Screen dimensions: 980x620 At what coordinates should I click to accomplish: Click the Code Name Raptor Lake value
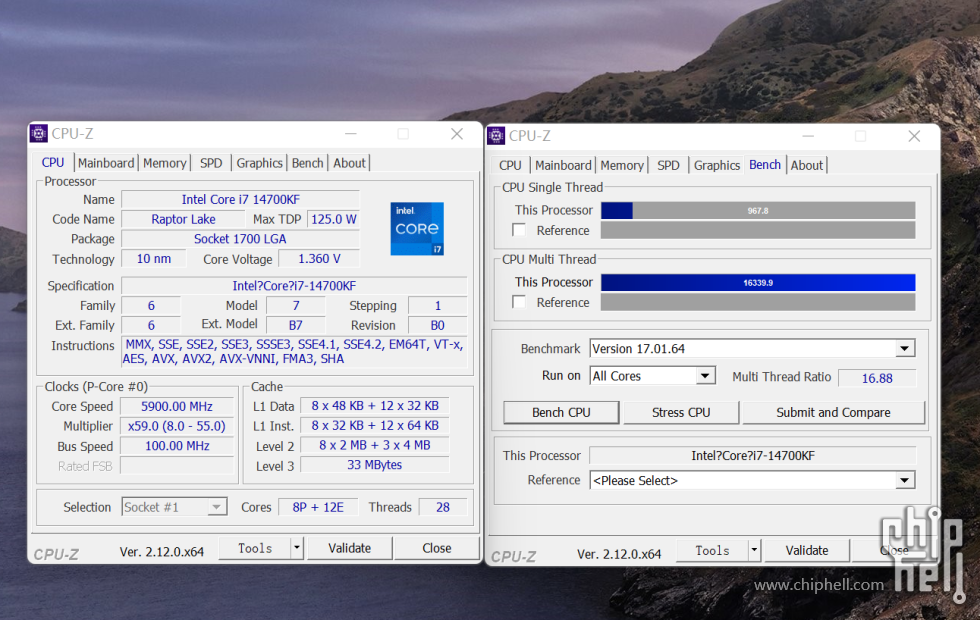coord(183,219)
